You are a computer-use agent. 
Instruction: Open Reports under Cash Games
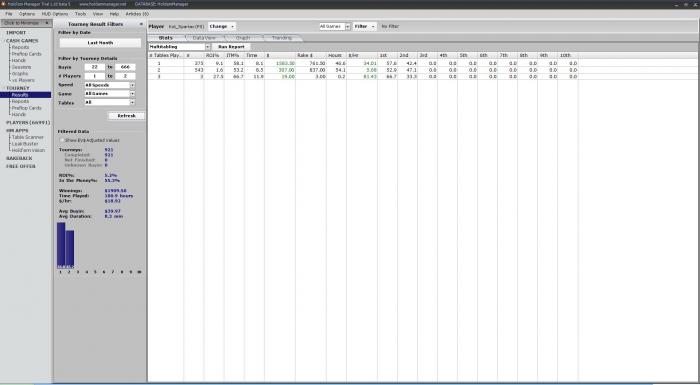[20, 47]
